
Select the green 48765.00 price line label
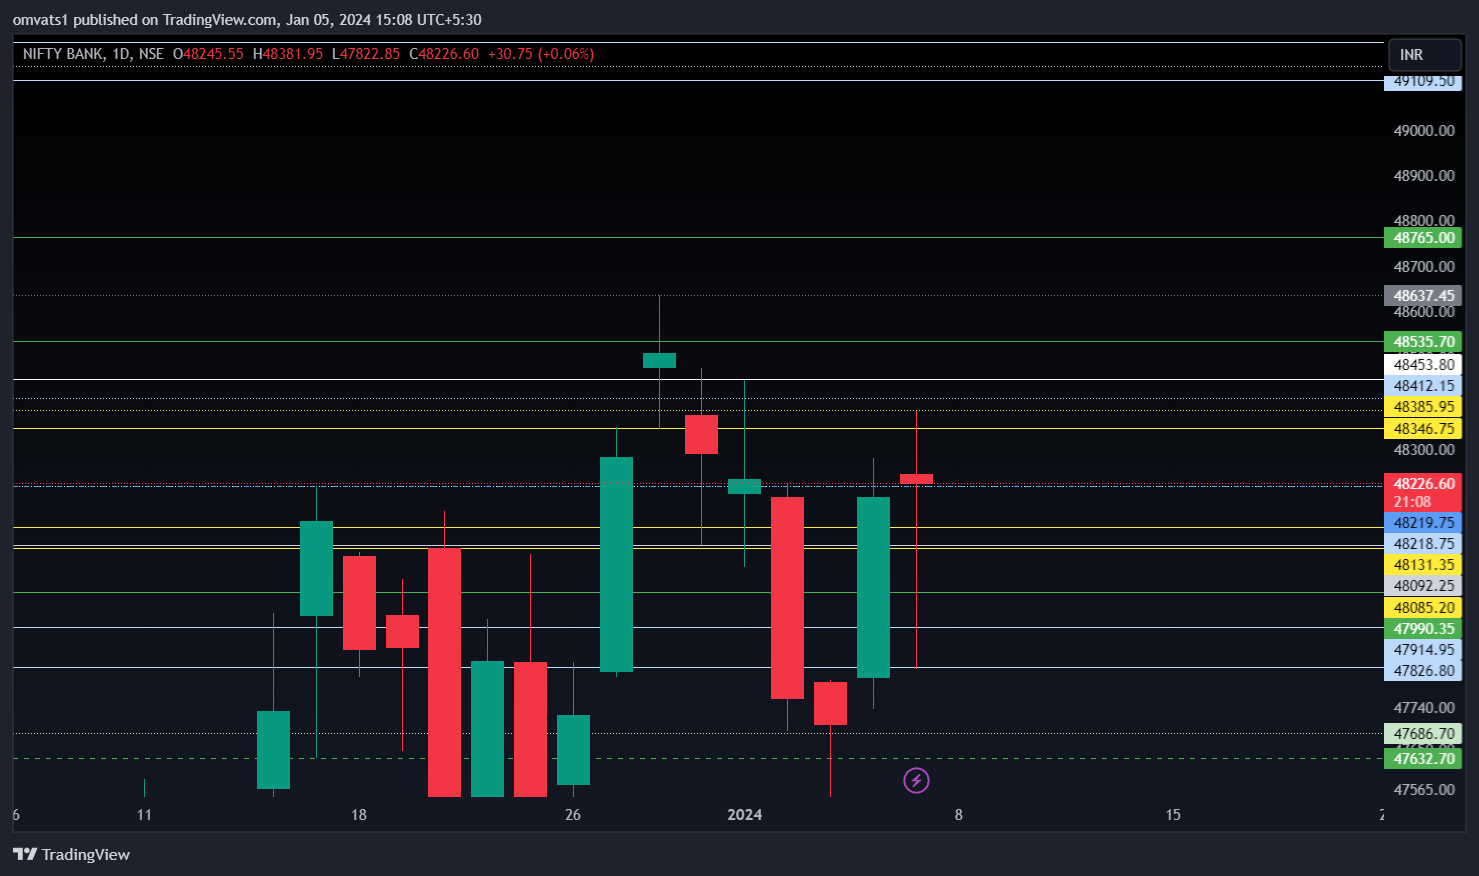click(x=1423, y=238)
